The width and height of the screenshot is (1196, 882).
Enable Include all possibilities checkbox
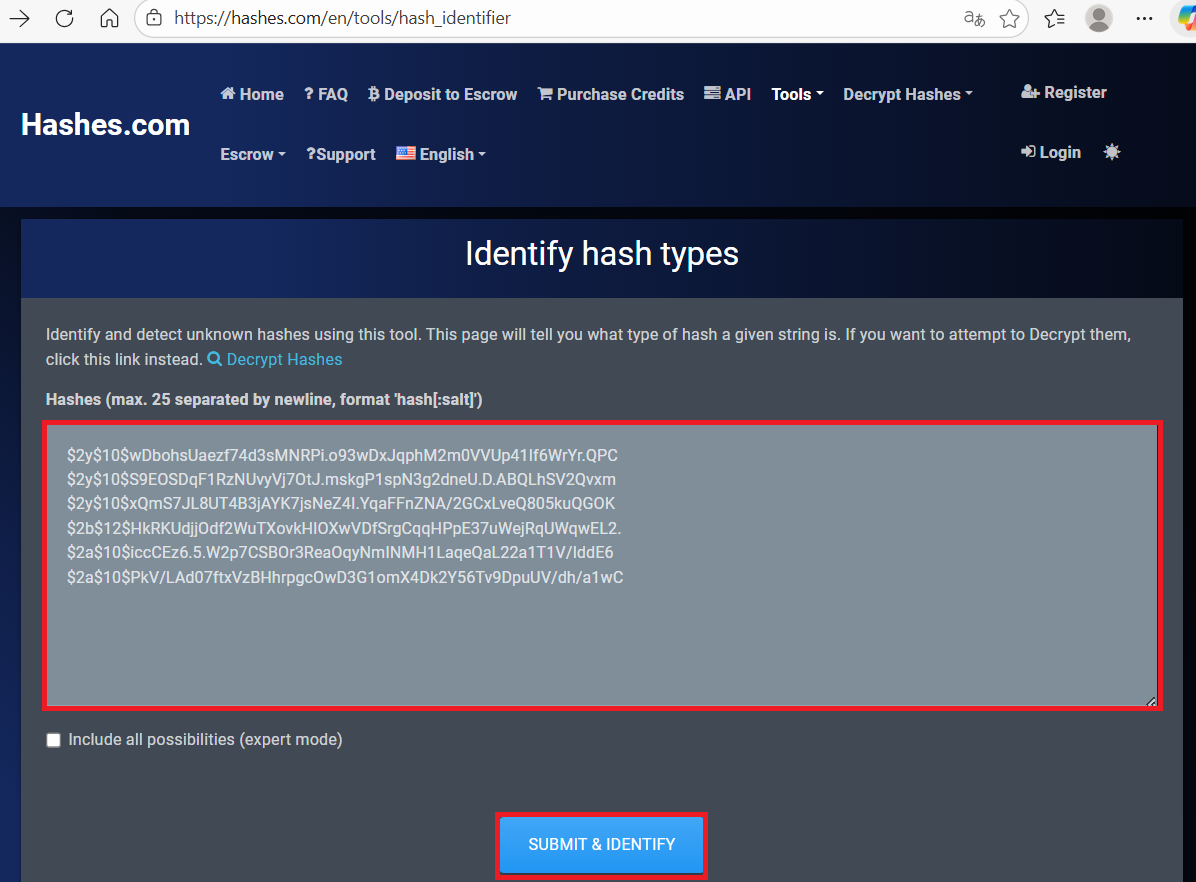(54, 740)
